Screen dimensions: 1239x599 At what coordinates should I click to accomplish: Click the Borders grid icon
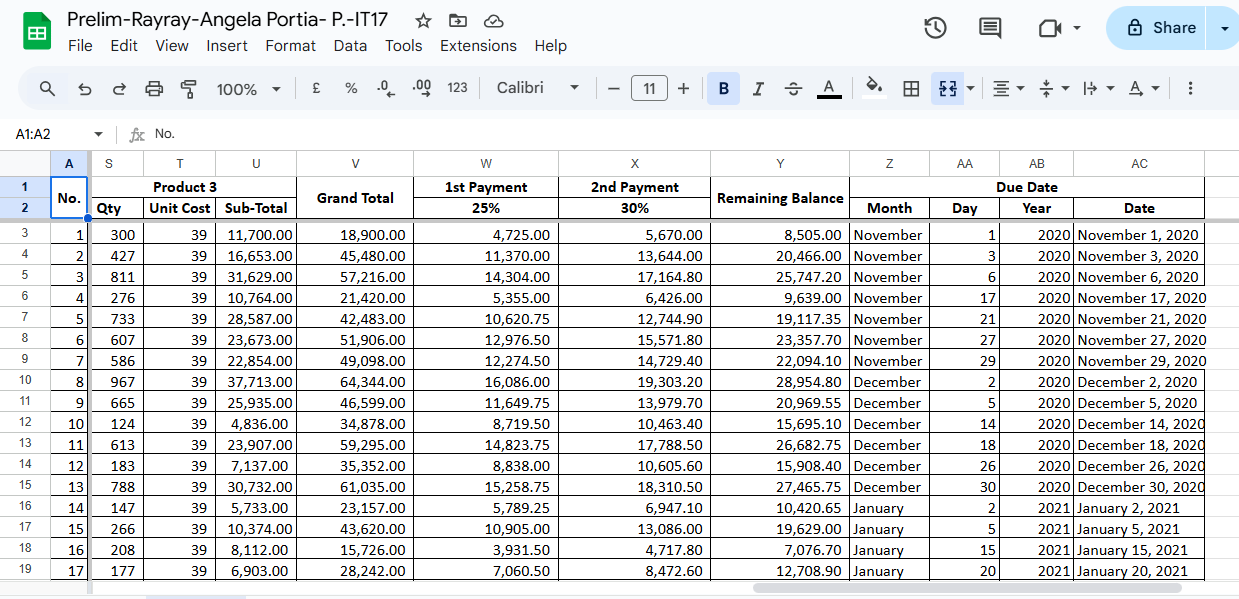[x=911, y=89]
